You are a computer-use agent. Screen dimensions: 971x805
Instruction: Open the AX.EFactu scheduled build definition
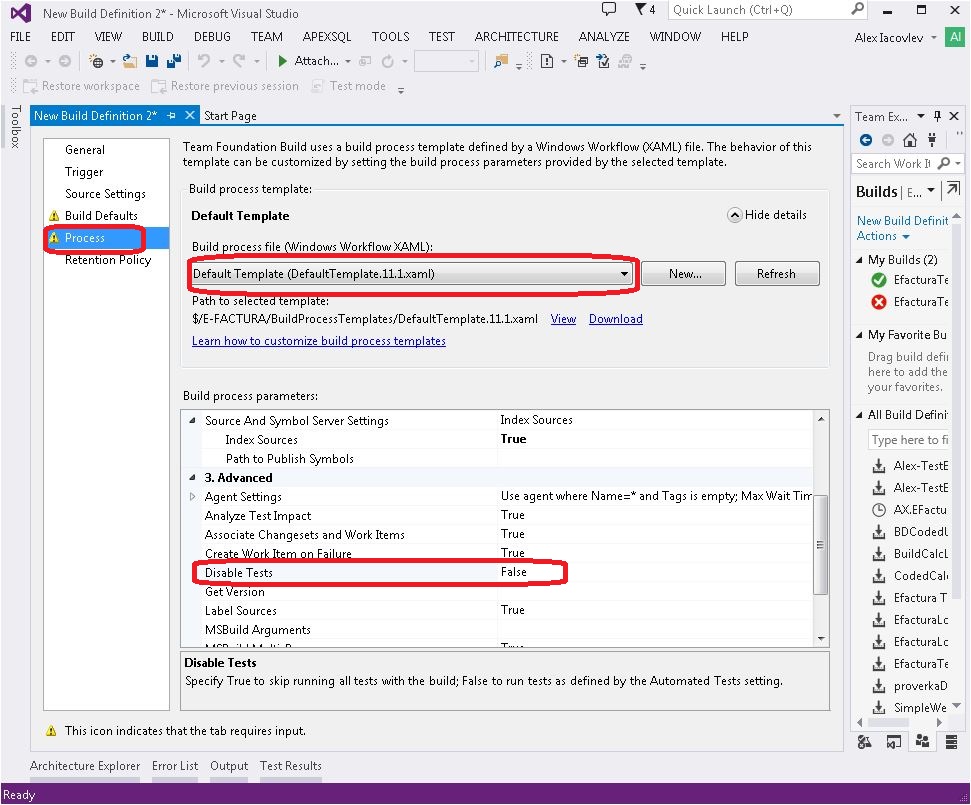[909, 510]
